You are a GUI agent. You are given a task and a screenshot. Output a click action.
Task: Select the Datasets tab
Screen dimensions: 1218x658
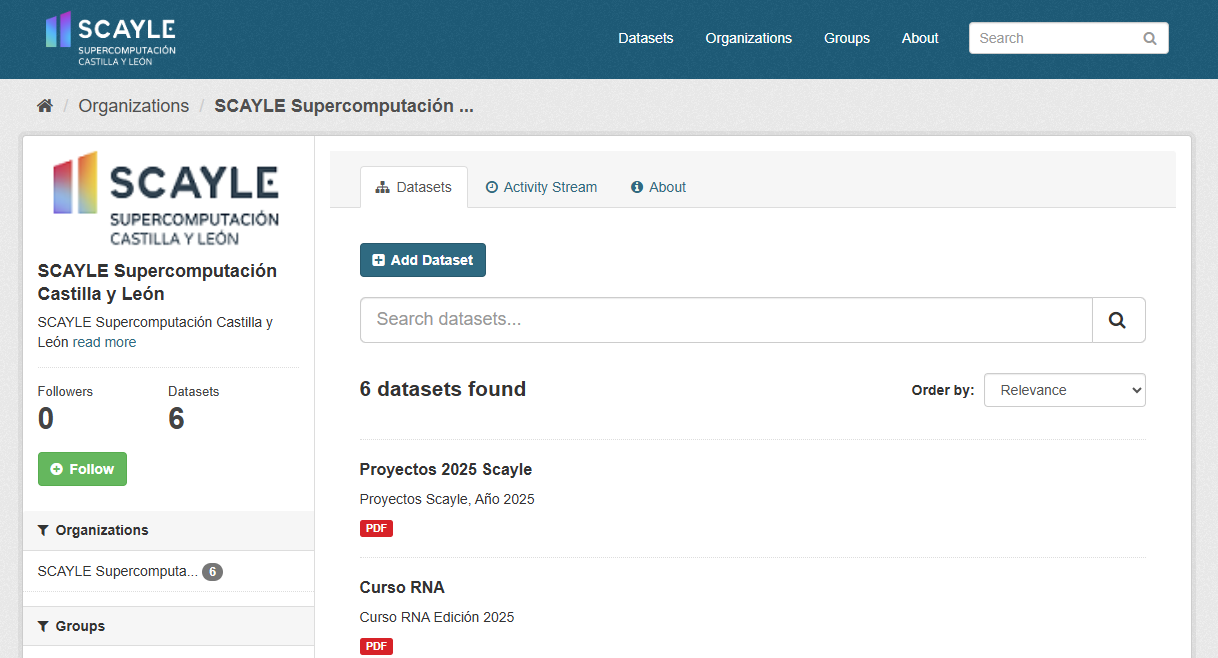(414, 187)
